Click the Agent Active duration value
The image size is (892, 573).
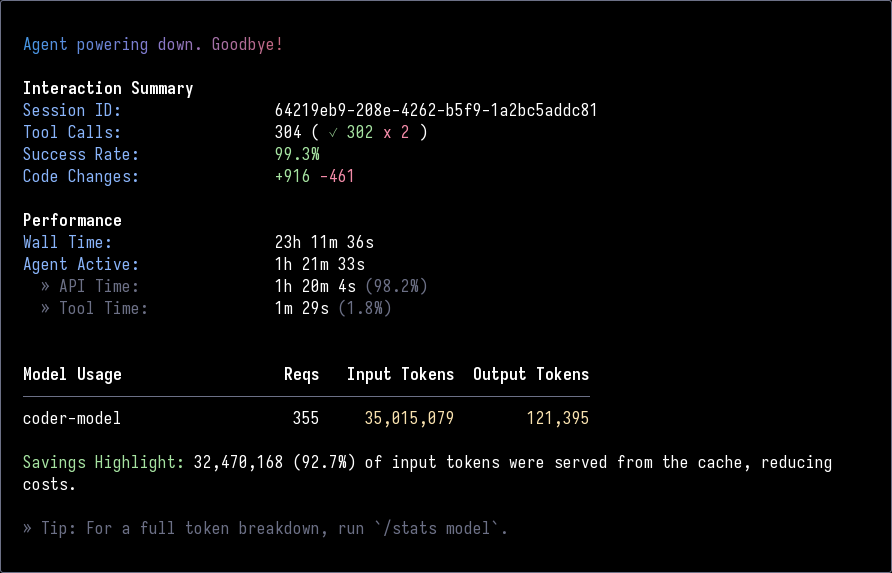click(319, 265)
